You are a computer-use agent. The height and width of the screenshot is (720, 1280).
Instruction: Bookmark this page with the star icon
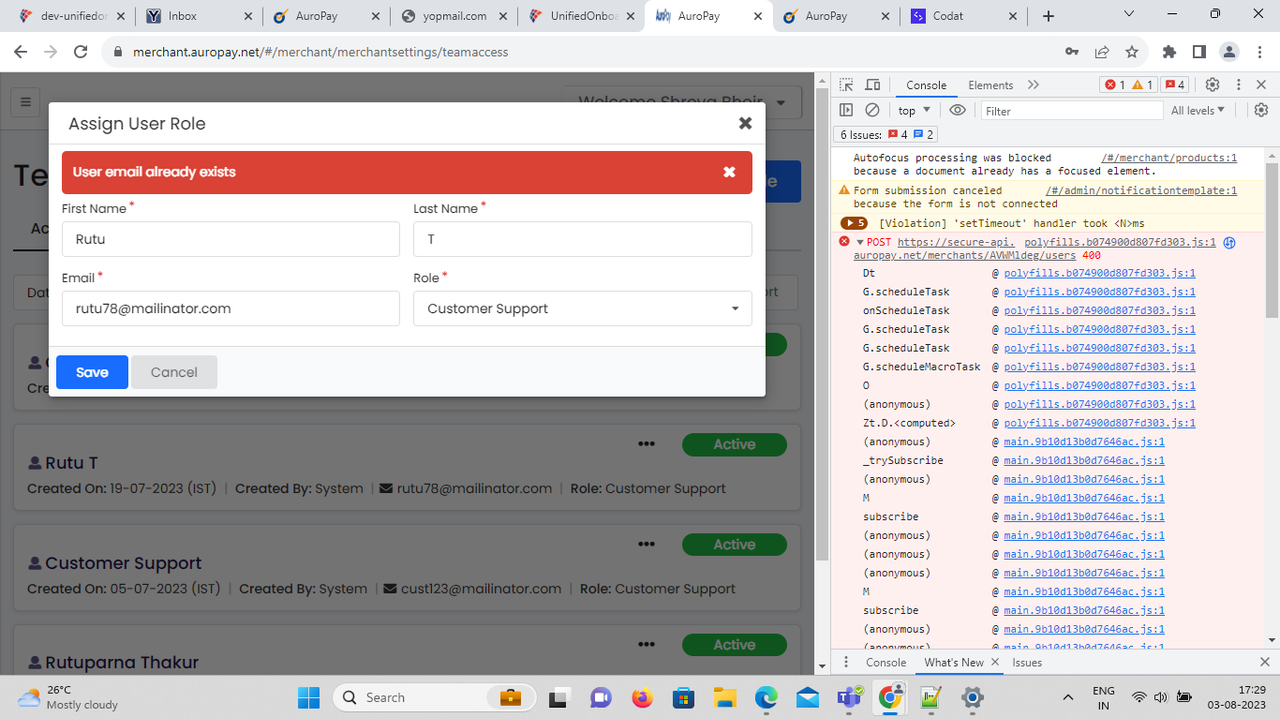tap(1132, 51)
